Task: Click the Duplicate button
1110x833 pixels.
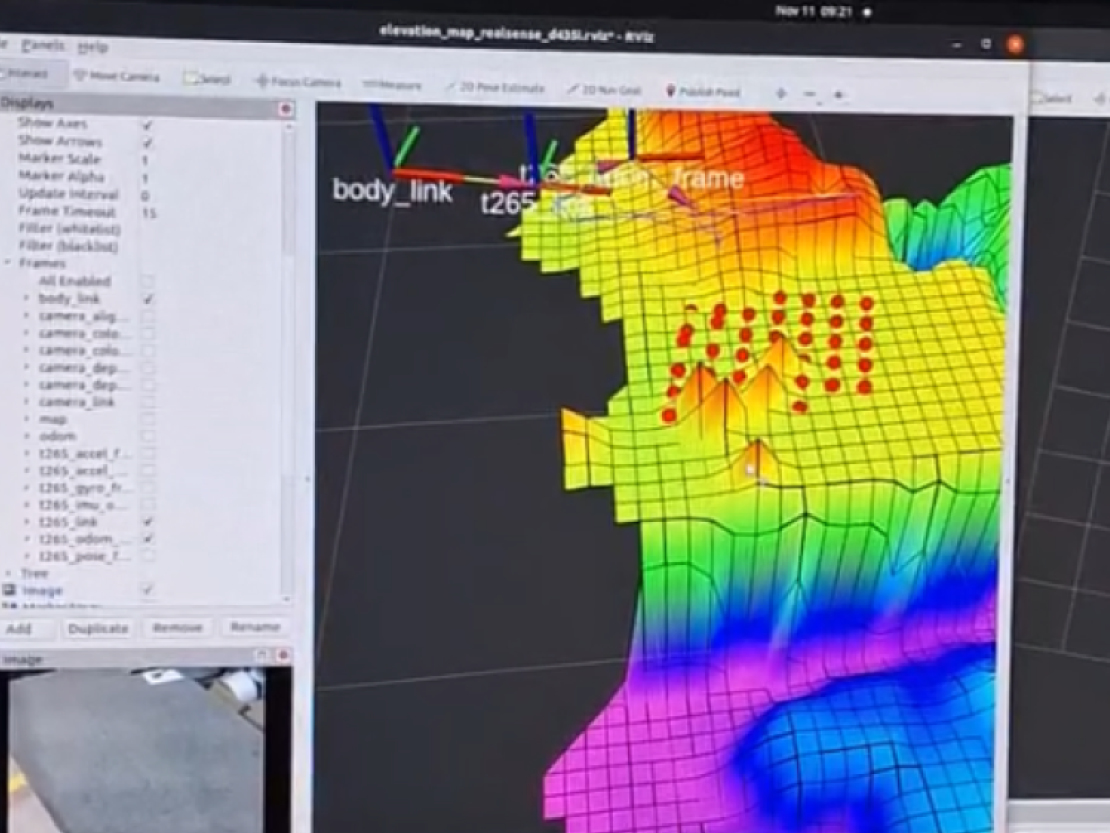Action: tap(98, 628)
